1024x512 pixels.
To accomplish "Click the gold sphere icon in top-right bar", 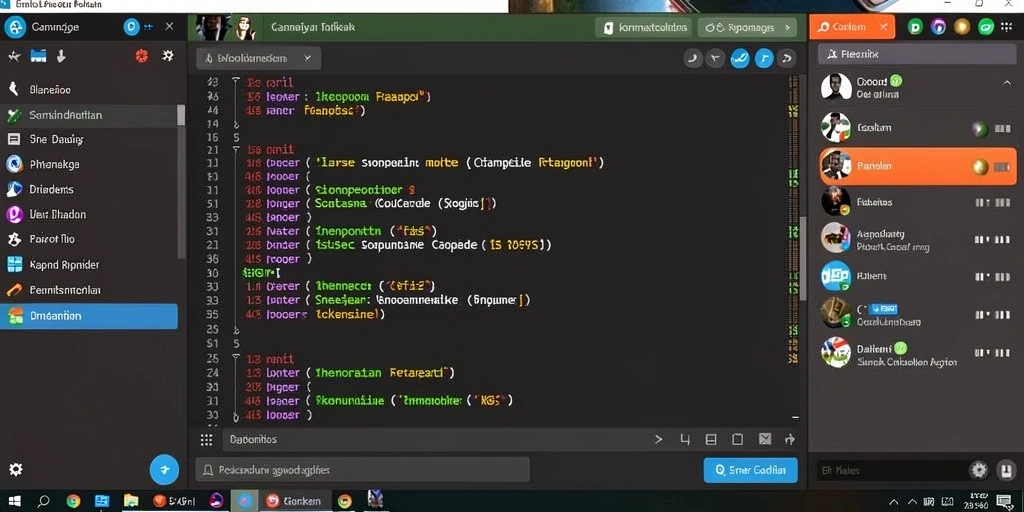I will tap(962, 27).
